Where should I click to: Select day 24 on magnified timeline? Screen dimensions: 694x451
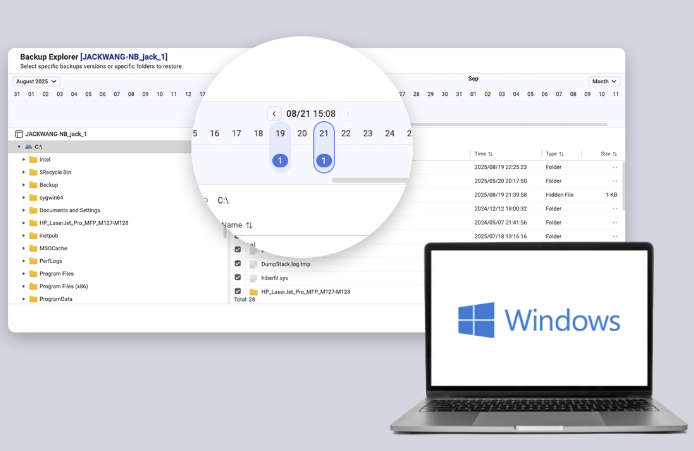pos(389,133)
